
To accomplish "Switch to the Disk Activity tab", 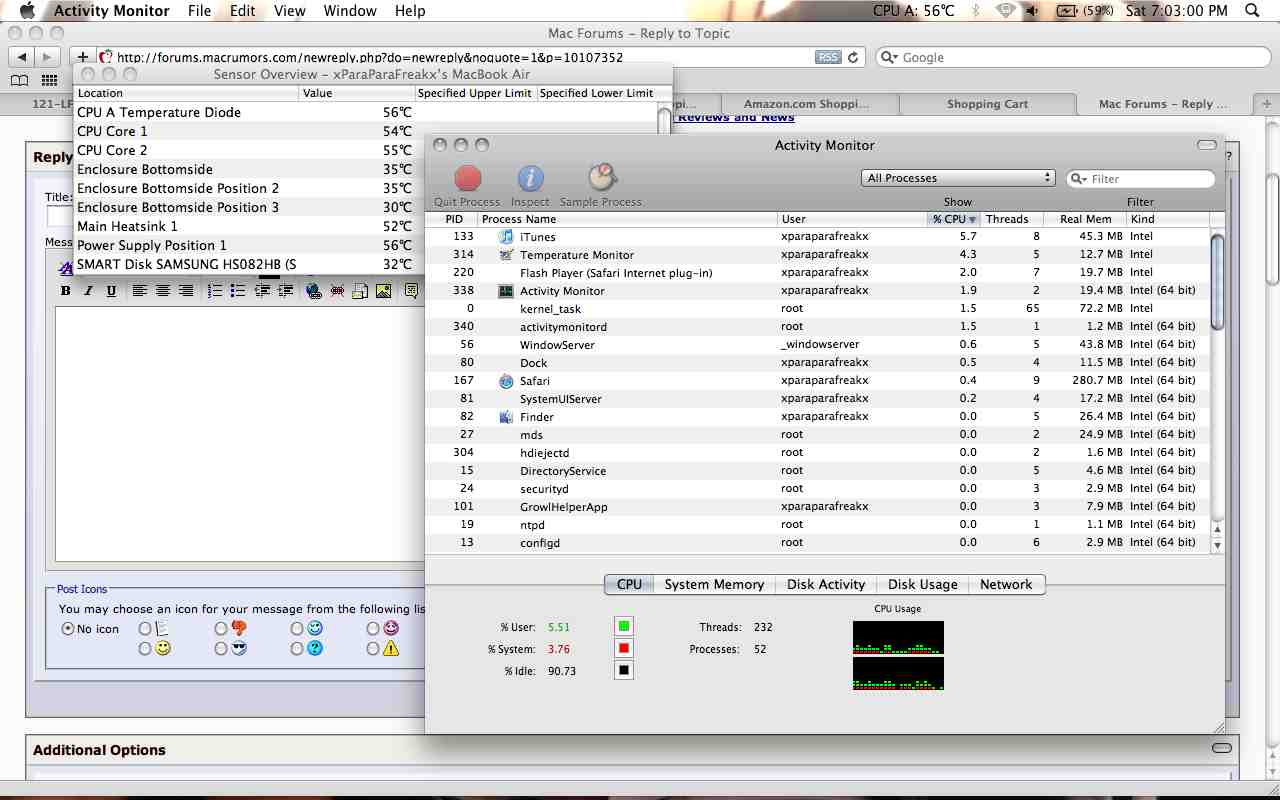I will click(x=826, y=585).
